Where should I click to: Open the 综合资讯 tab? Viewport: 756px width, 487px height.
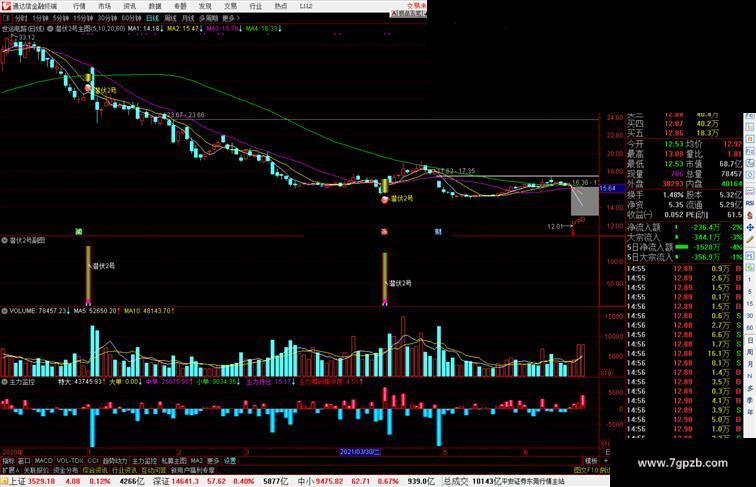(x=95, y=470)
